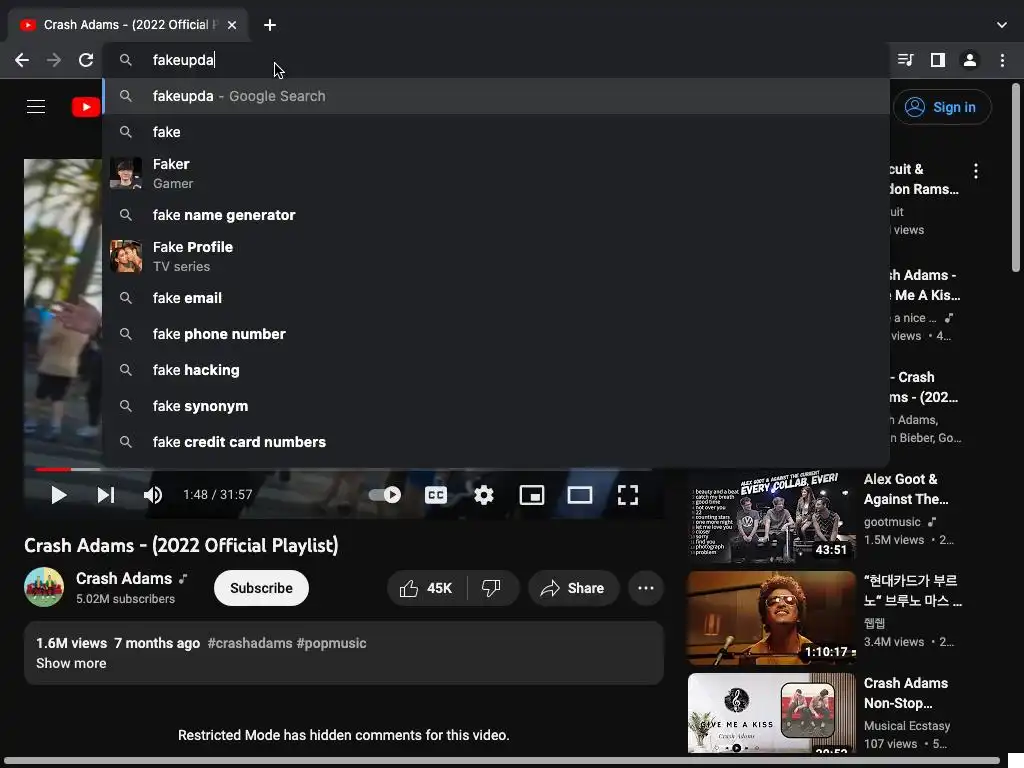Open more actions ellipsis button
This screenshot has height=768, width=1024.
(646, 588)
